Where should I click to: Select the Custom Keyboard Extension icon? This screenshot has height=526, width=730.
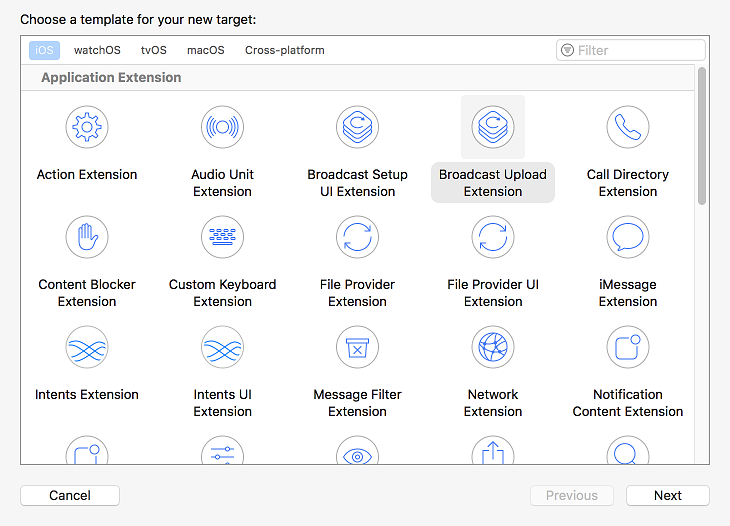[x=222, y=237]
